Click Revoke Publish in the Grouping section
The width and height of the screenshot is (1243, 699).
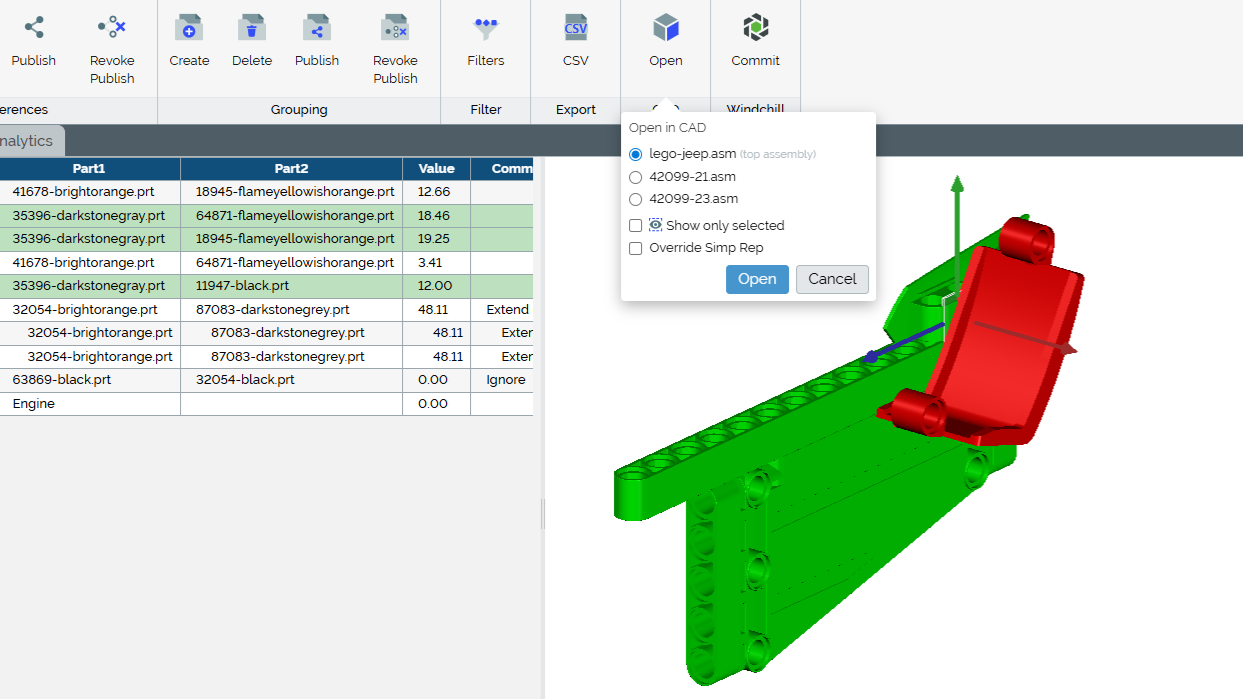click(x=395, y=28)
